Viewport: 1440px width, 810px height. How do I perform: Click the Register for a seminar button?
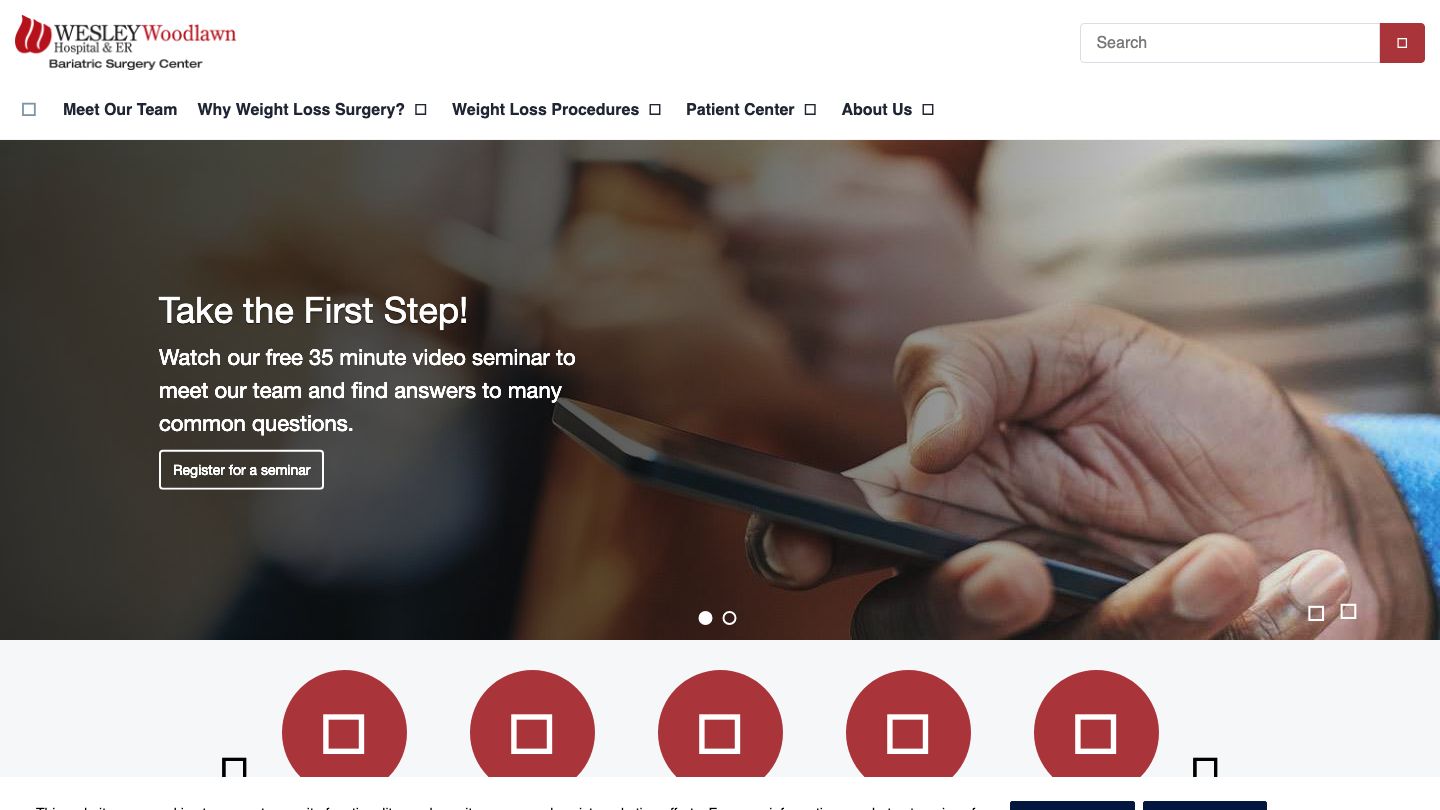point(241,470)
